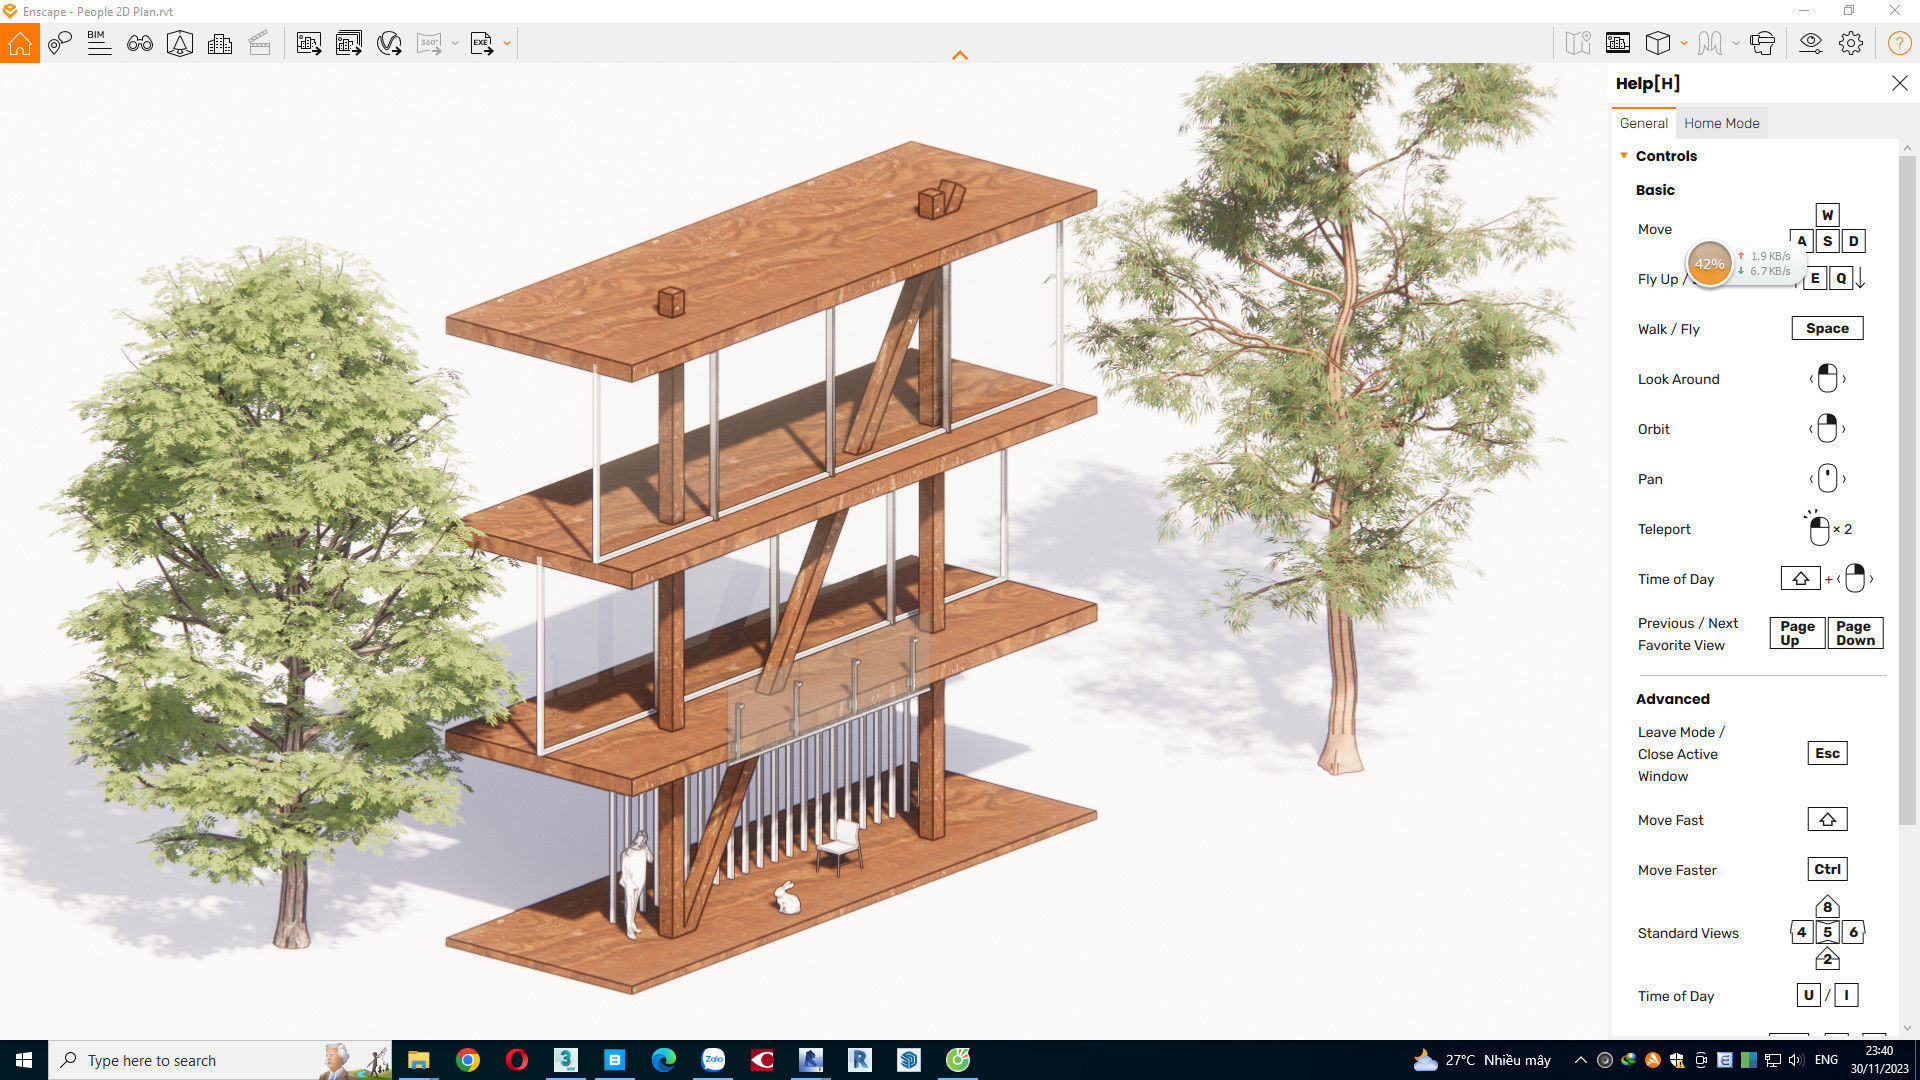The width and height of the screenshot is (1920, 1080).
Task: Click the Orbit mouse icon
Action: pyautogui.click(x=1827, y=429)
